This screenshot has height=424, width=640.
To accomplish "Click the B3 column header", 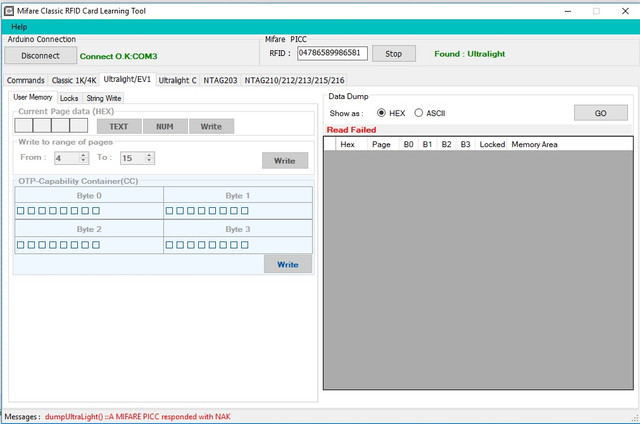I will (465, 144).
